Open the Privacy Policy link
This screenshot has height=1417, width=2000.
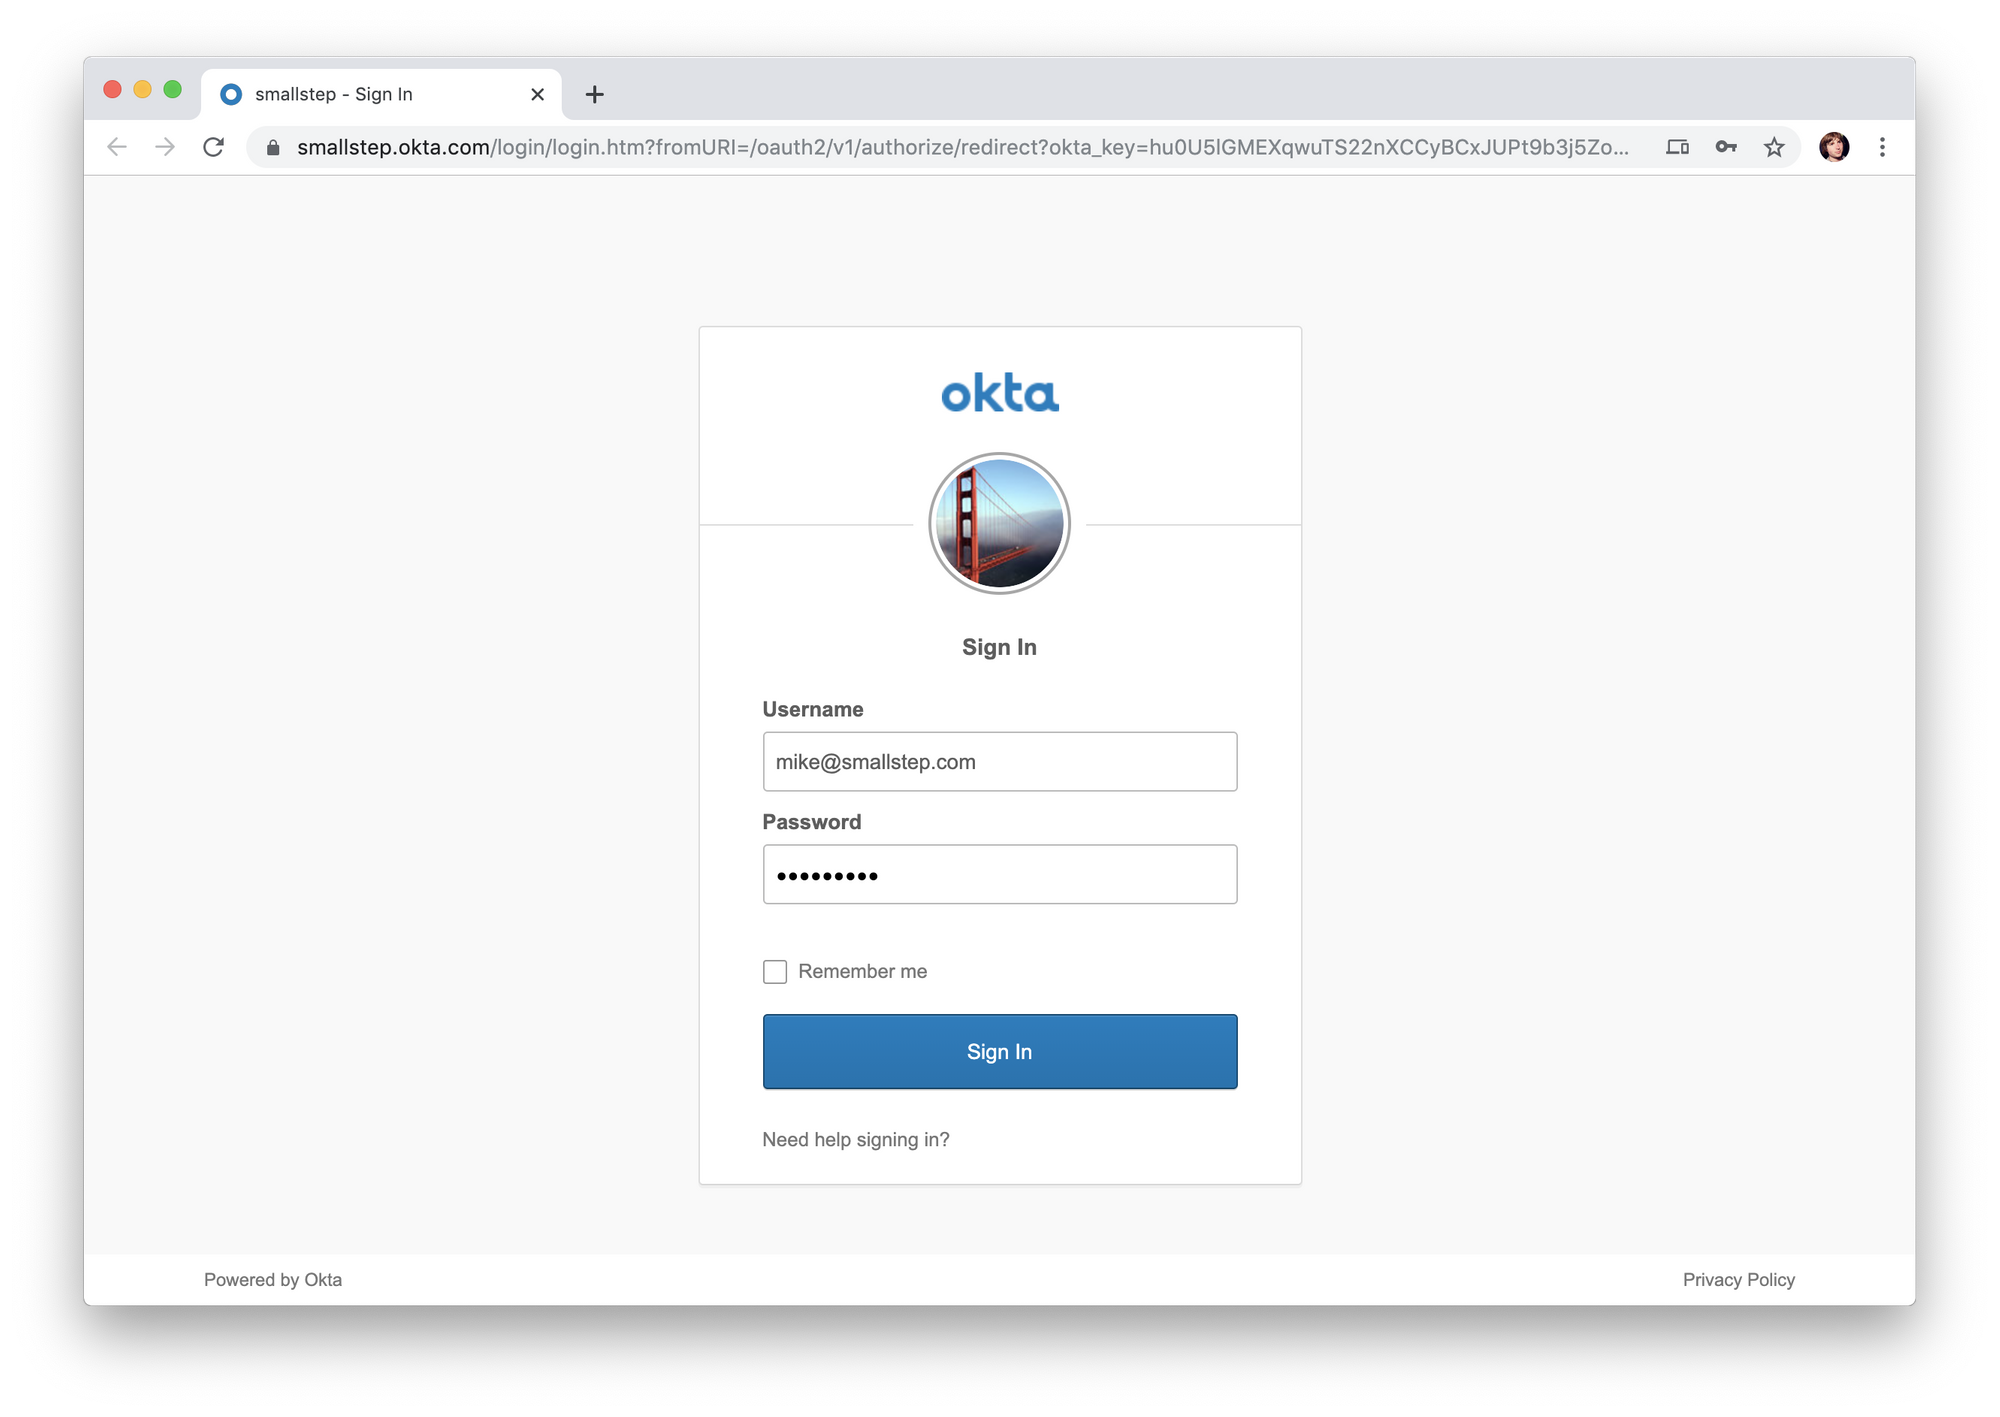(1739, 1279)
